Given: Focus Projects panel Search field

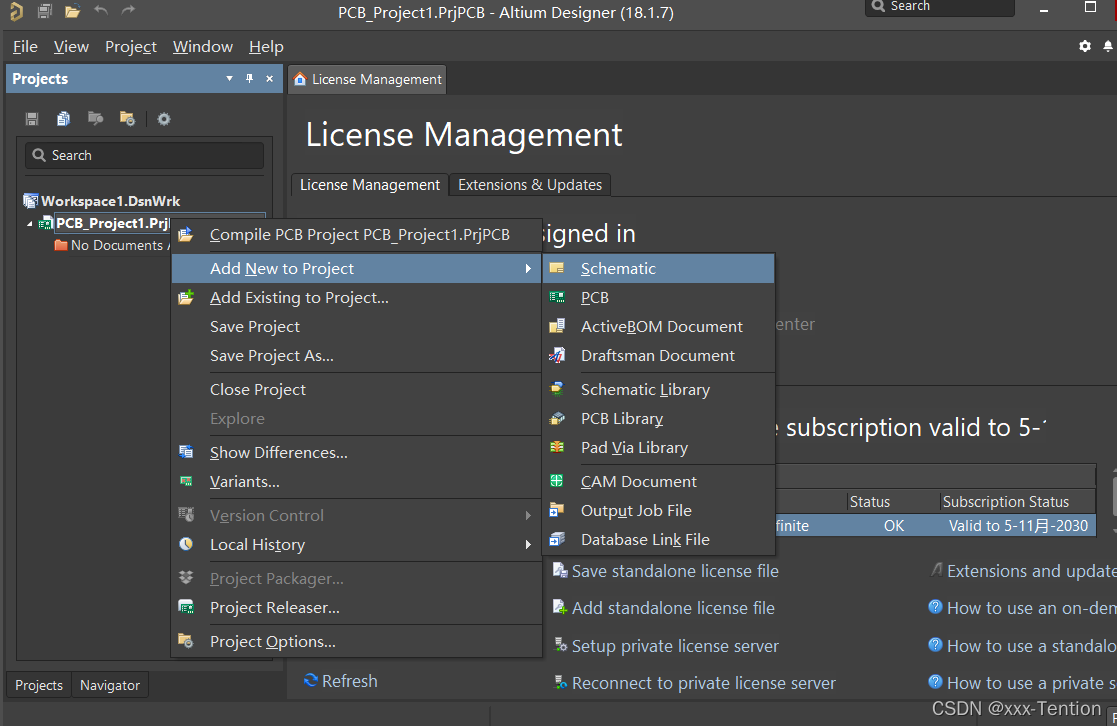Looking at the screenshot, I should click(x=145, y=155).
